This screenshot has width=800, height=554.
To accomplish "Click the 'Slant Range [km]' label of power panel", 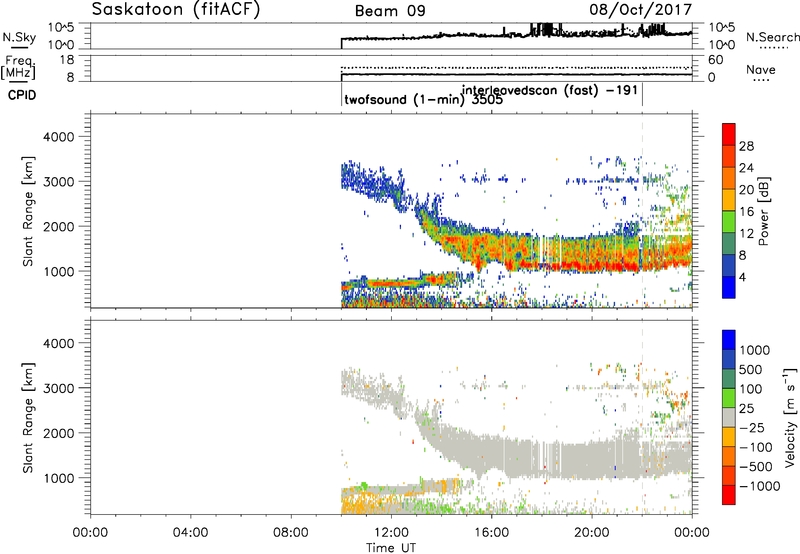I will pos(28,211).
